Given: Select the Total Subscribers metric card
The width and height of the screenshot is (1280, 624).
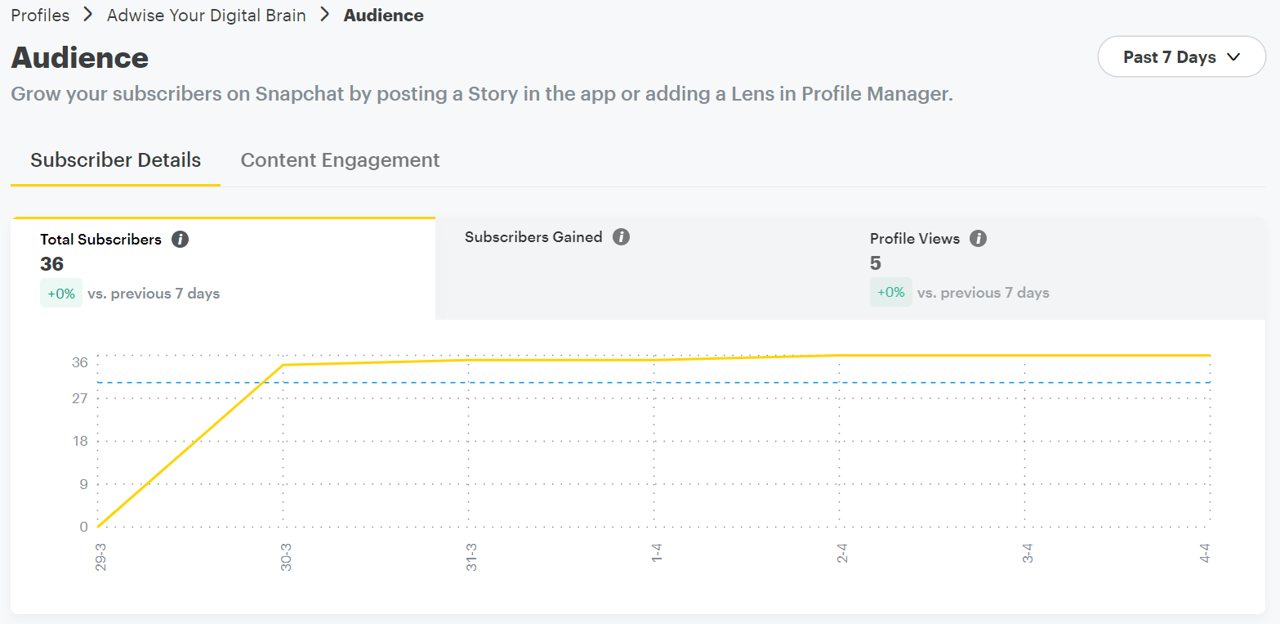Looking at the screenshot, I should coord(223,268).
